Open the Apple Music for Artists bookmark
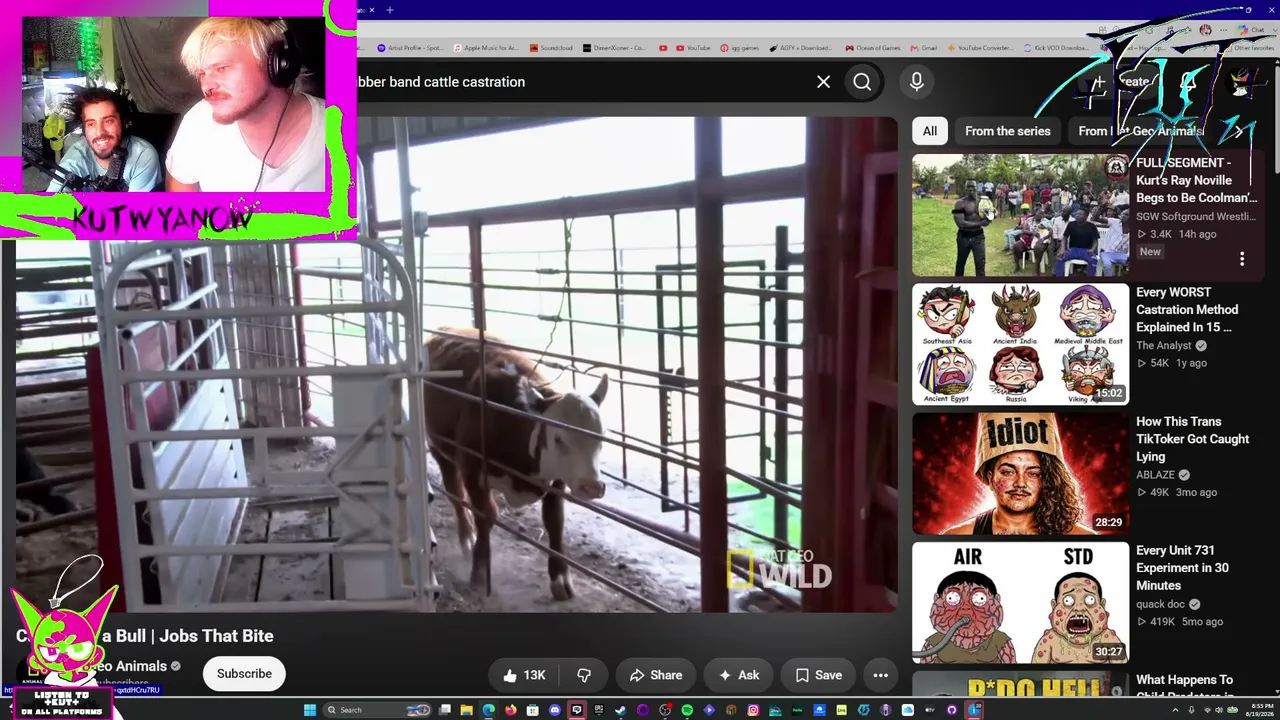 486,48
